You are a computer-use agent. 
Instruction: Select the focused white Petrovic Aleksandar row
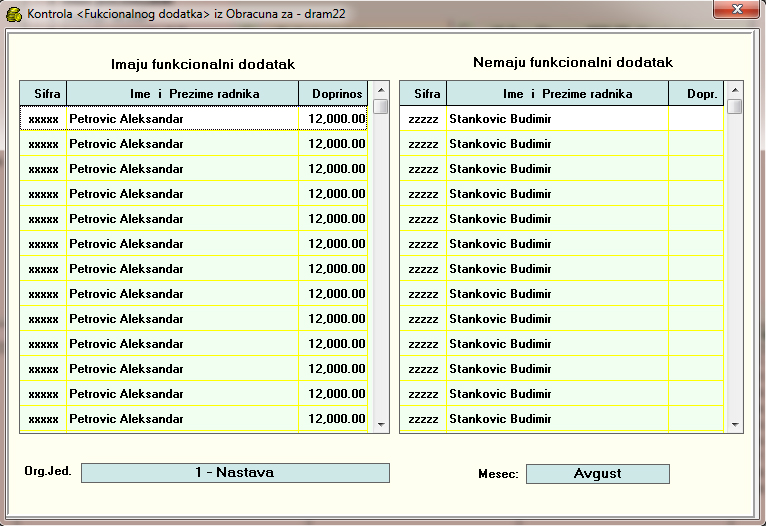(193, 119)
